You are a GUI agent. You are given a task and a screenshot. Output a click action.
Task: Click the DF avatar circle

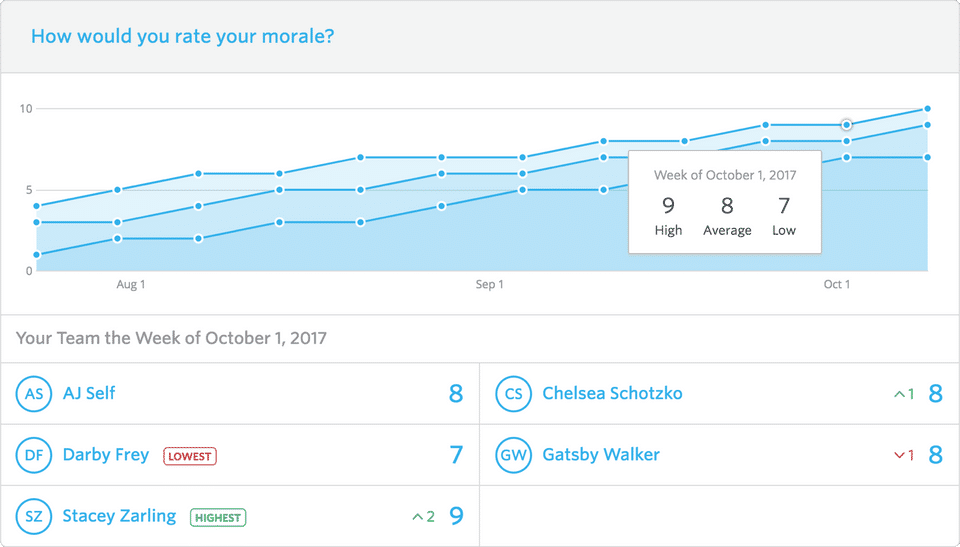[34, 455]
